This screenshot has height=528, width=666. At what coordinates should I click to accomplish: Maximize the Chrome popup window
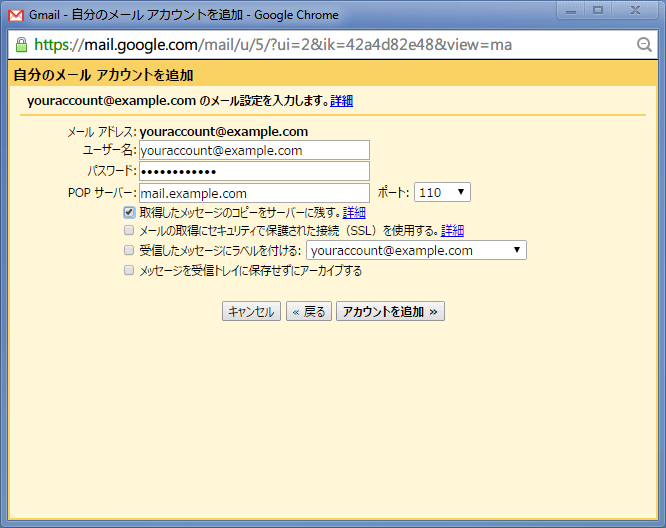pos(599,10)
